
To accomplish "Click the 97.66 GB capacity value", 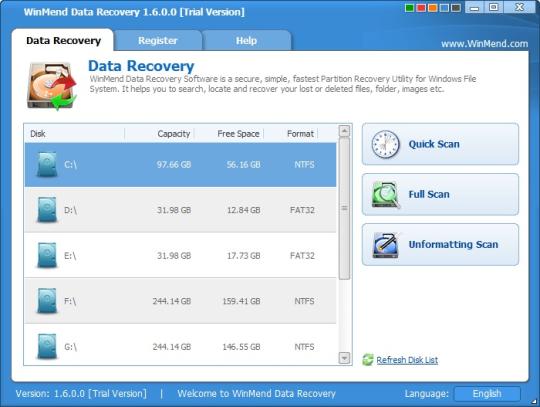I will tap(174, 165).
